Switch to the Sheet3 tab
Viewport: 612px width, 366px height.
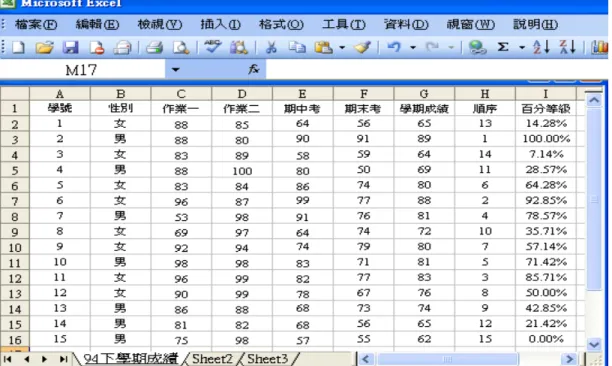tap(267, 359)
